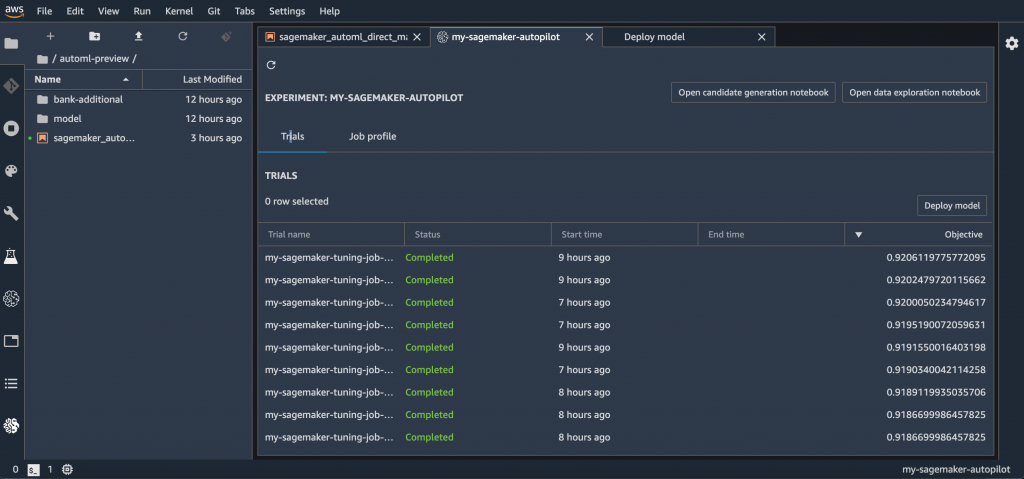
Task: Switch to the Job profile tab
Action: point(372,137)
